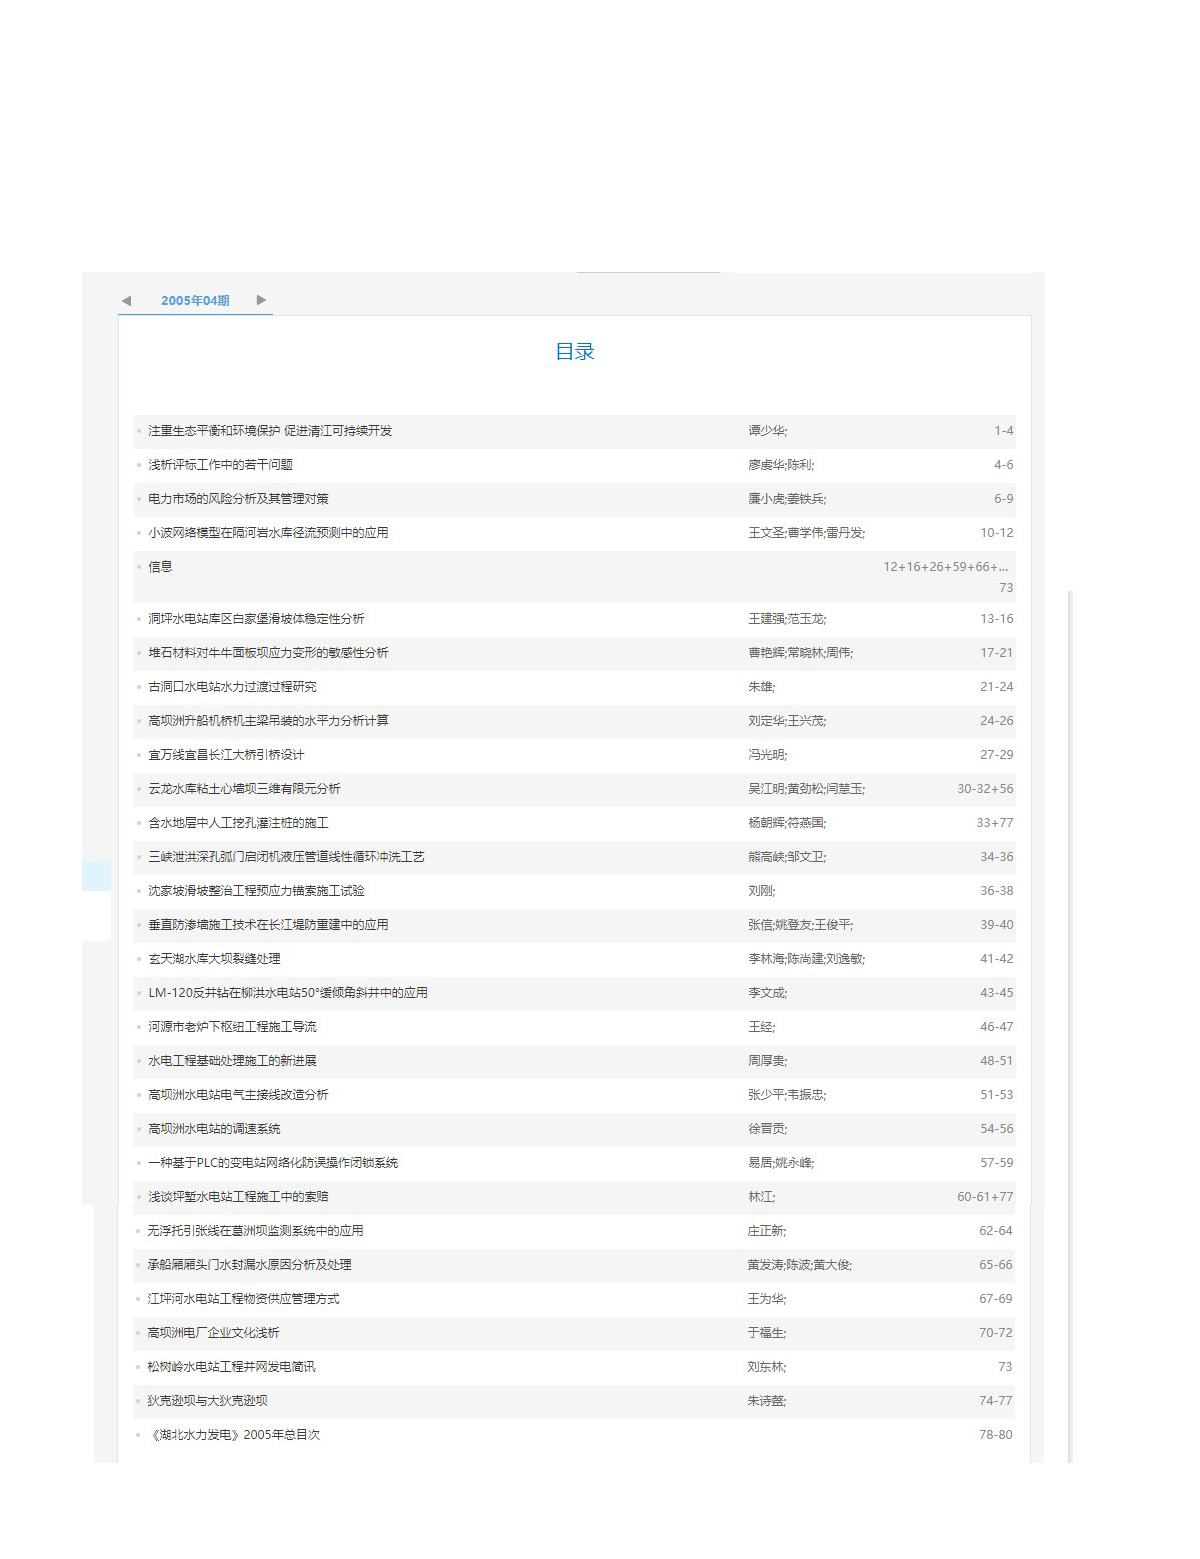Click author name 庄正新
Viewport: 1200px width, 1559px height.
[x=767, y=1231]
